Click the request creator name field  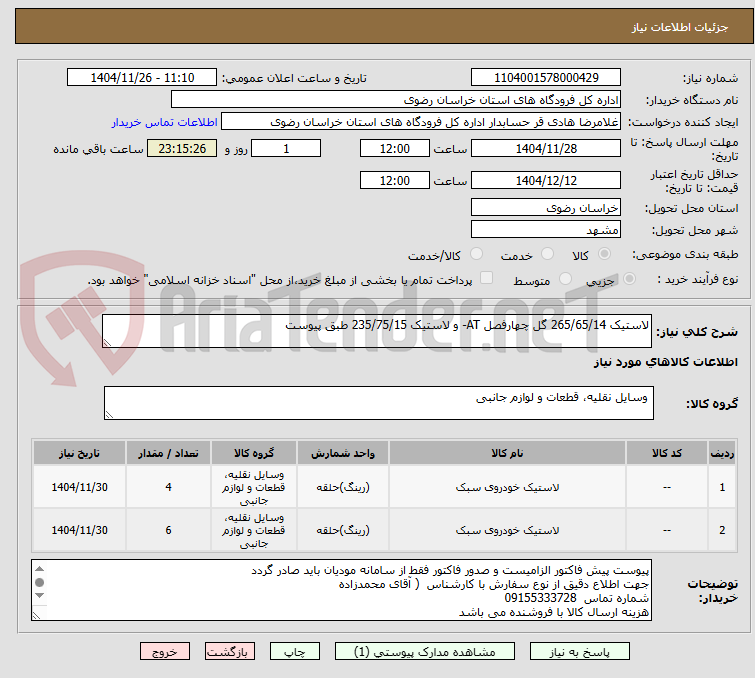pos(420,121)
